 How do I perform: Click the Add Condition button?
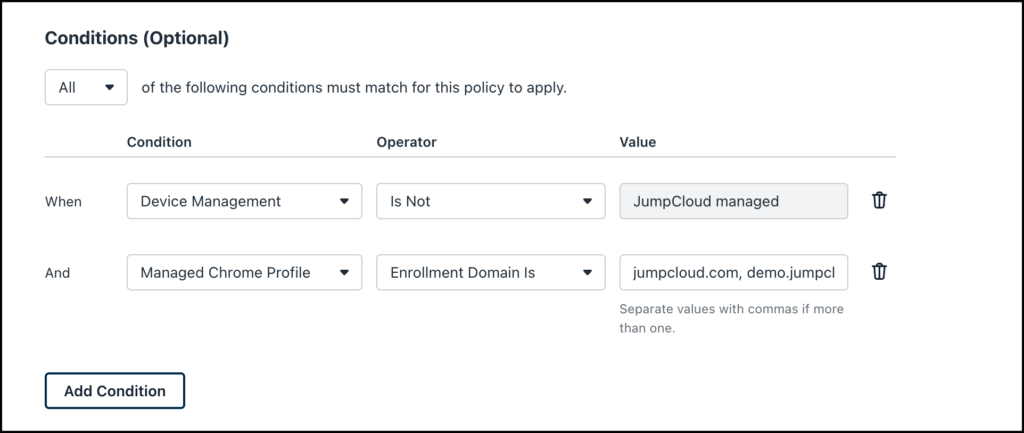115,391
